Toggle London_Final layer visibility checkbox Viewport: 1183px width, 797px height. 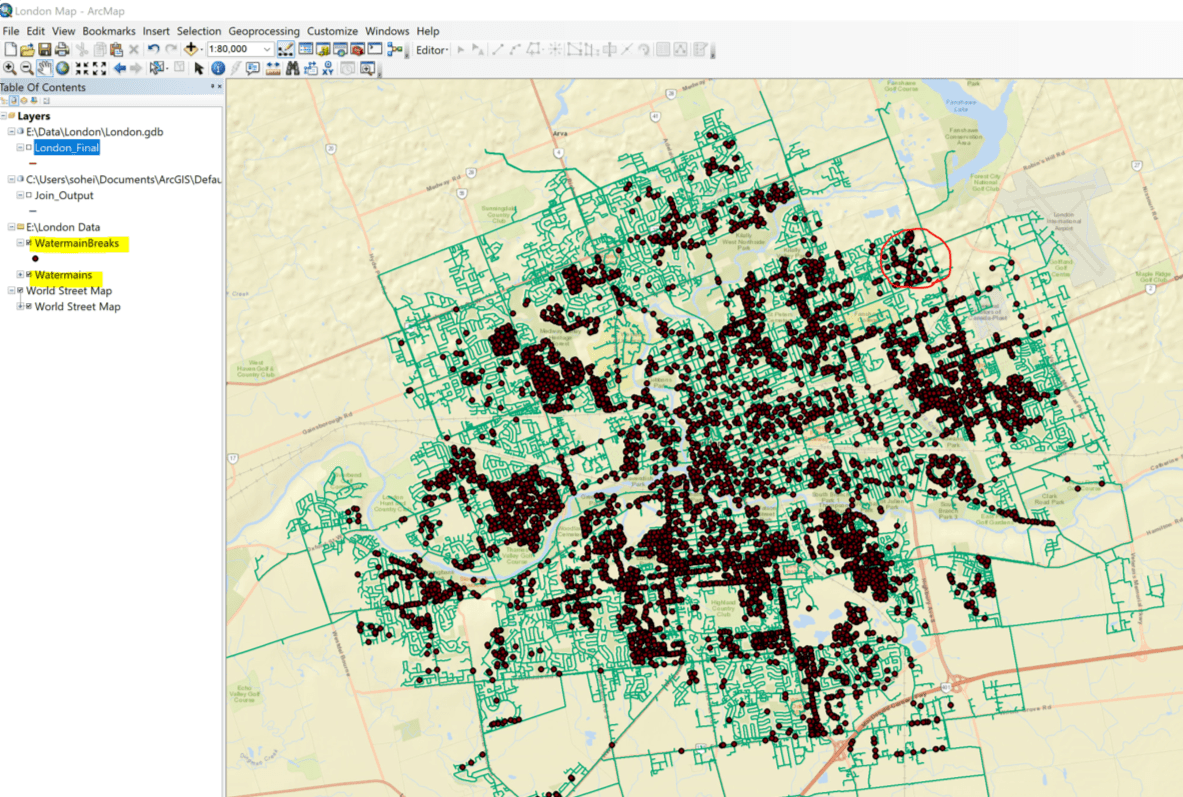coord(29,148)
